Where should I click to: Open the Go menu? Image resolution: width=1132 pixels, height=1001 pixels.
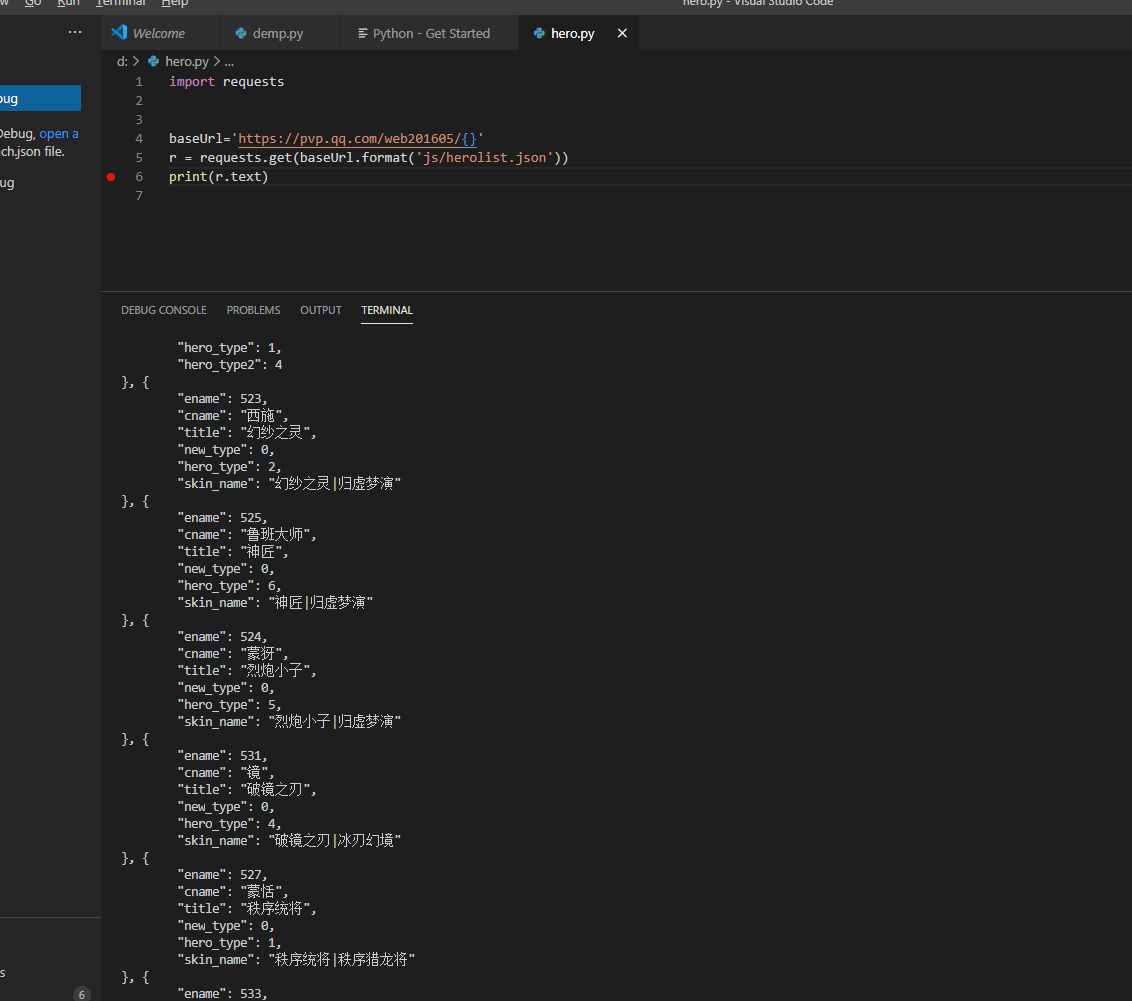click(x=32, y=3)
